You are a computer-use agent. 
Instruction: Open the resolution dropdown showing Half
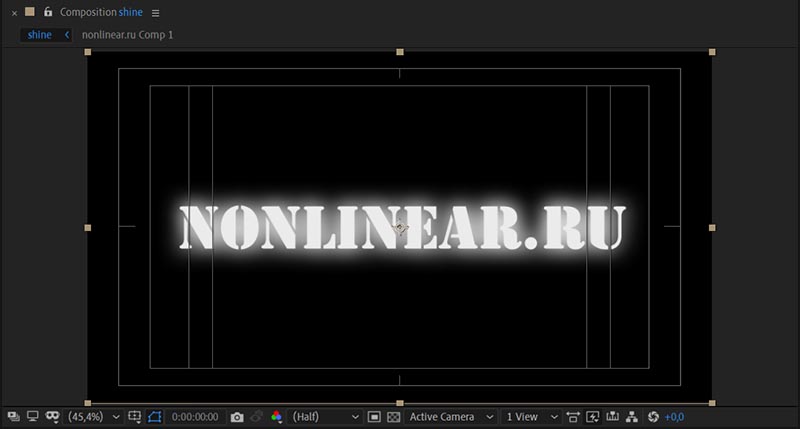click(325, 417)
